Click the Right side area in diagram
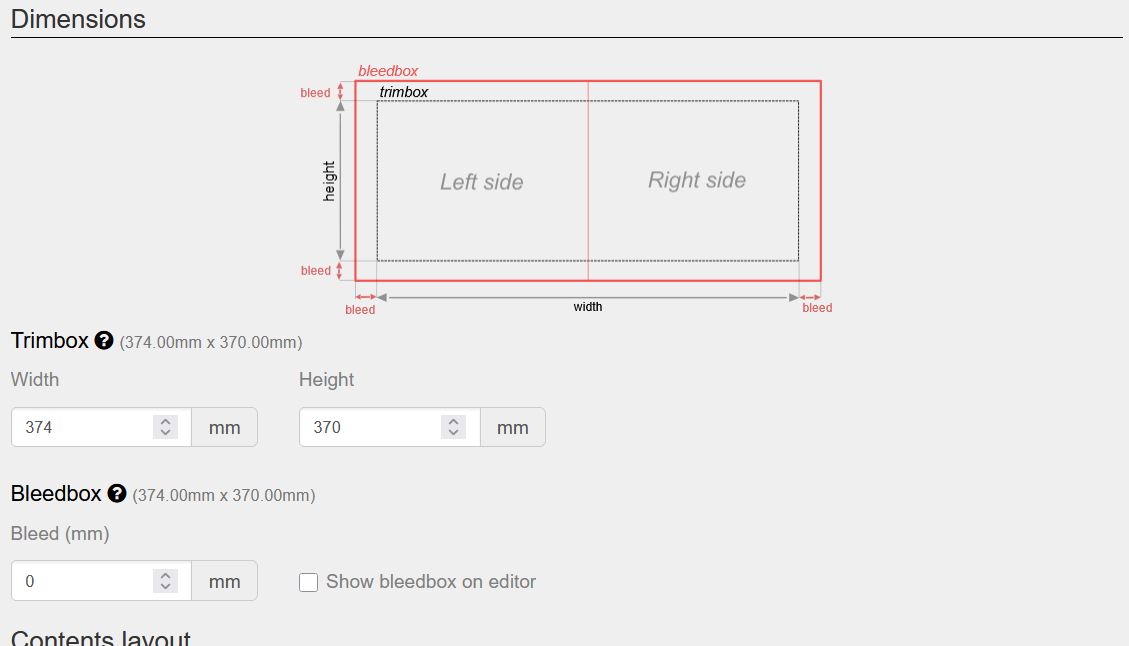Screen dimensions: 1129x646 tap(697, 180)
